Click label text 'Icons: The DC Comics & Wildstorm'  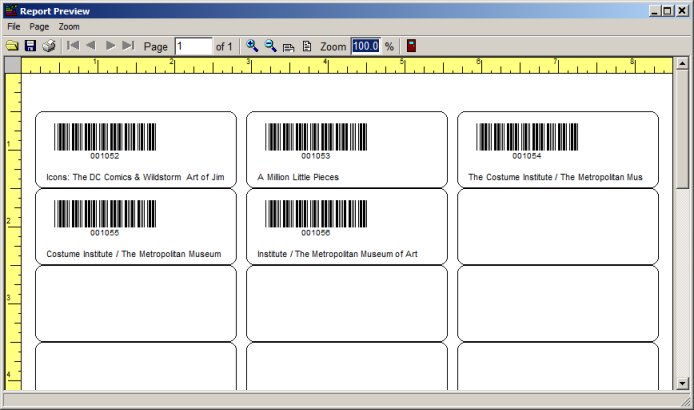click(114, 177)
